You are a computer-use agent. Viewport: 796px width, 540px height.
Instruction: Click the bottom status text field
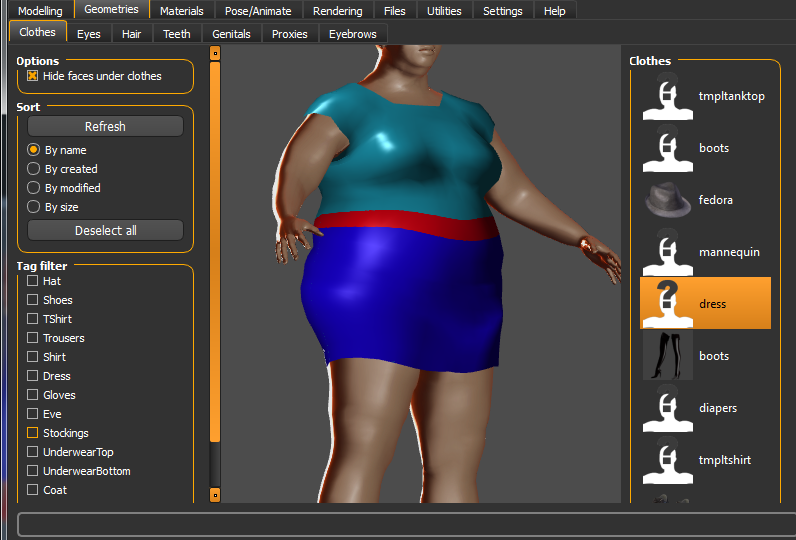(406, 524)
